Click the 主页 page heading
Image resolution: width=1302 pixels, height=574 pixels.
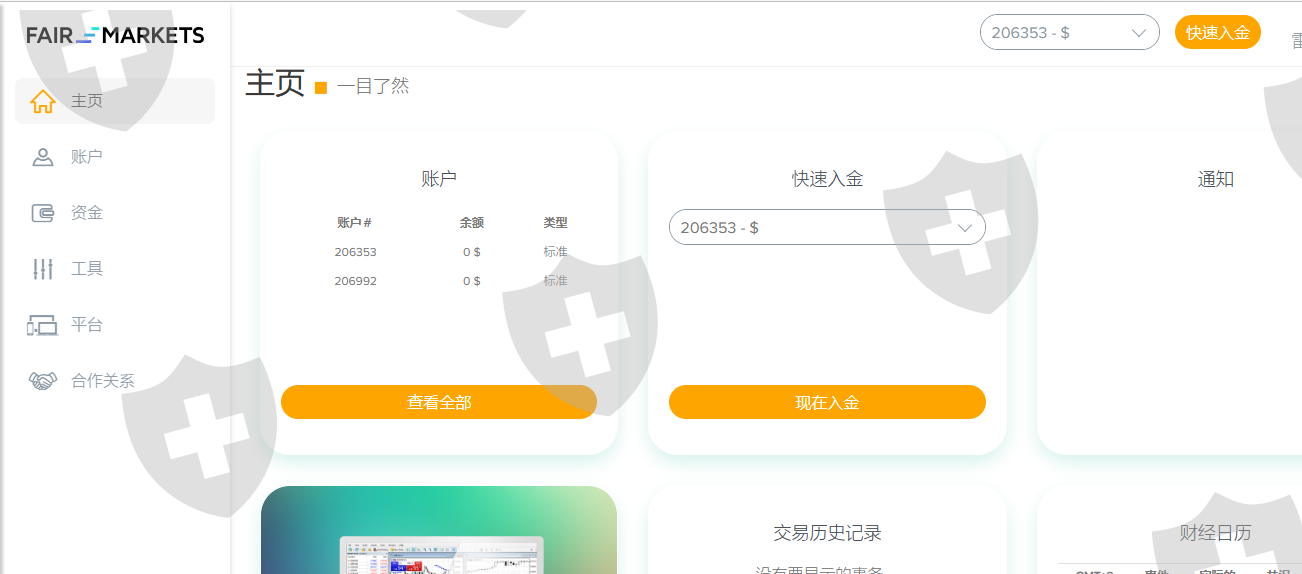pyautogui.click(x=275, y=83)
